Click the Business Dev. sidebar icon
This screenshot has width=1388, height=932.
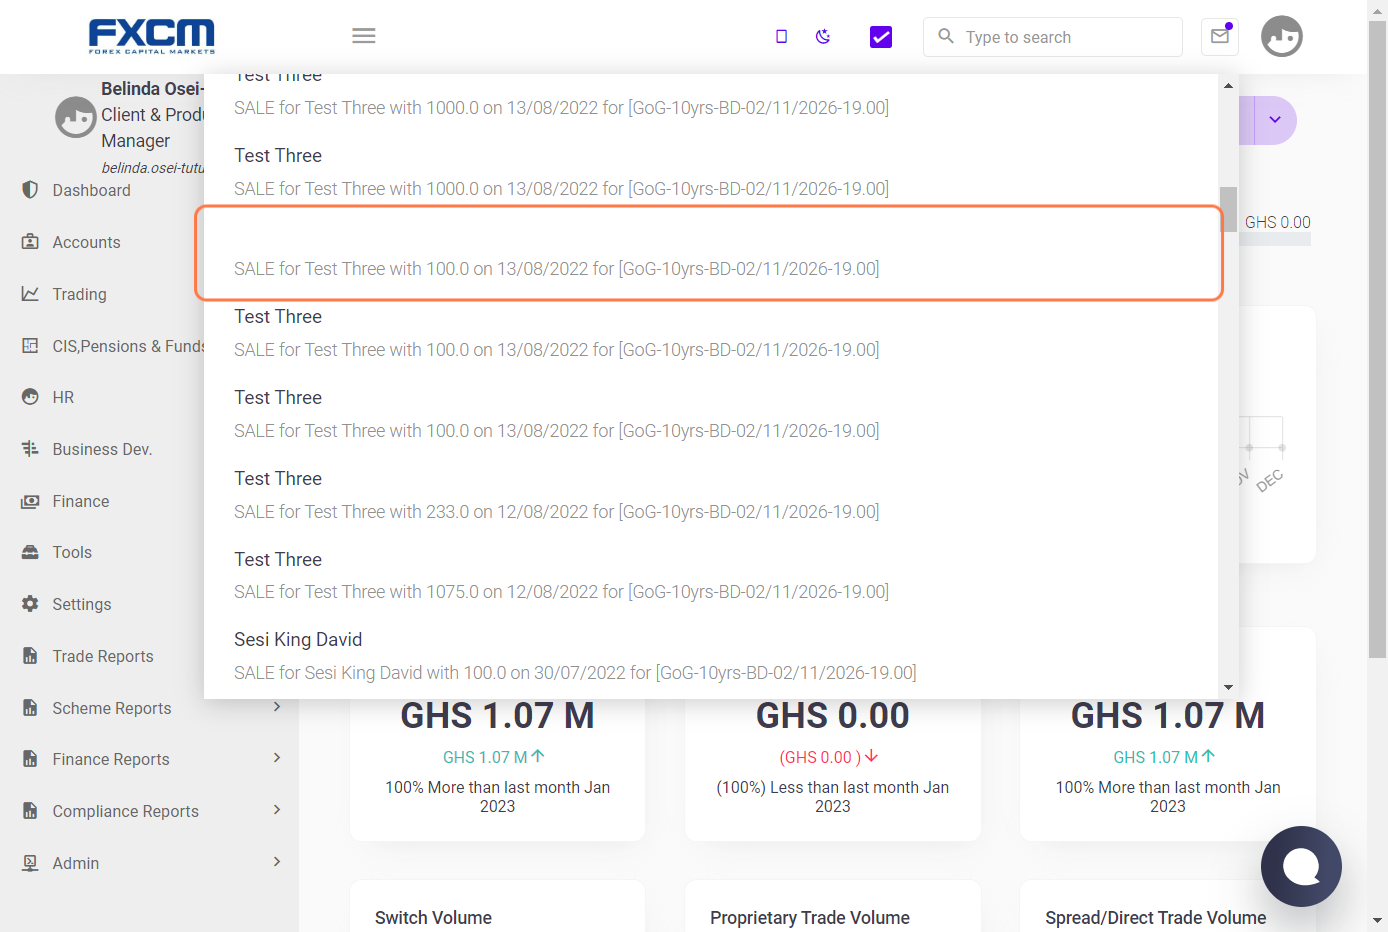[x=30, y=449]
